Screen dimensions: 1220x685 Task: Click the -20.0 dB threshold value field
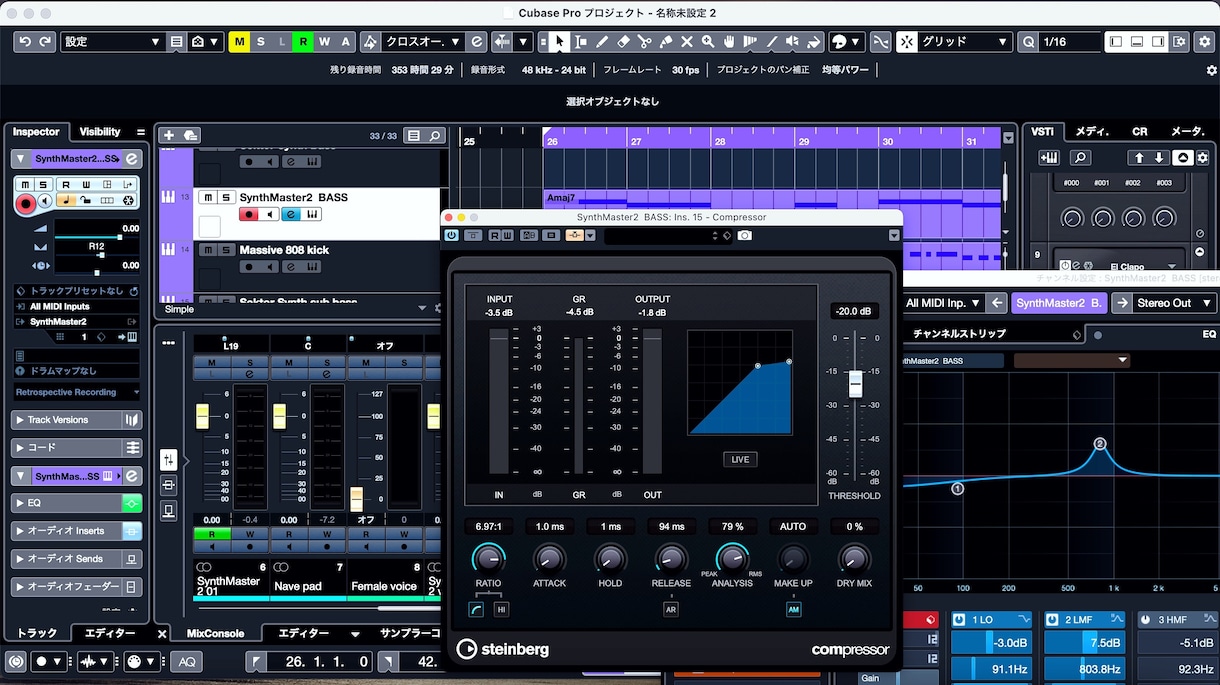[x=855, y=311]
